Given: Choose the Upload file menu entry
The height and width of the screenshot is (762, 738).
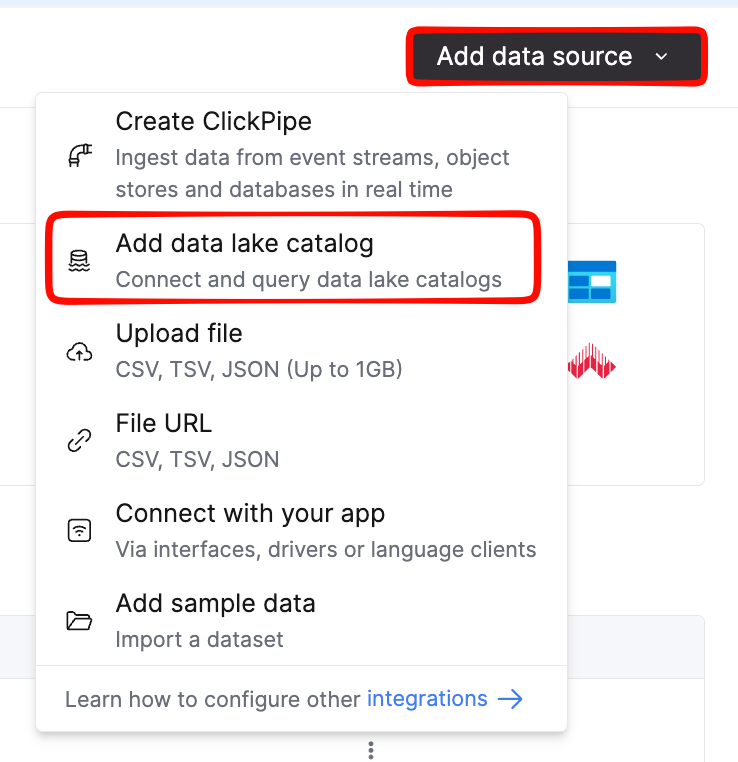Looking at the screenshot, I should [301, 351].
